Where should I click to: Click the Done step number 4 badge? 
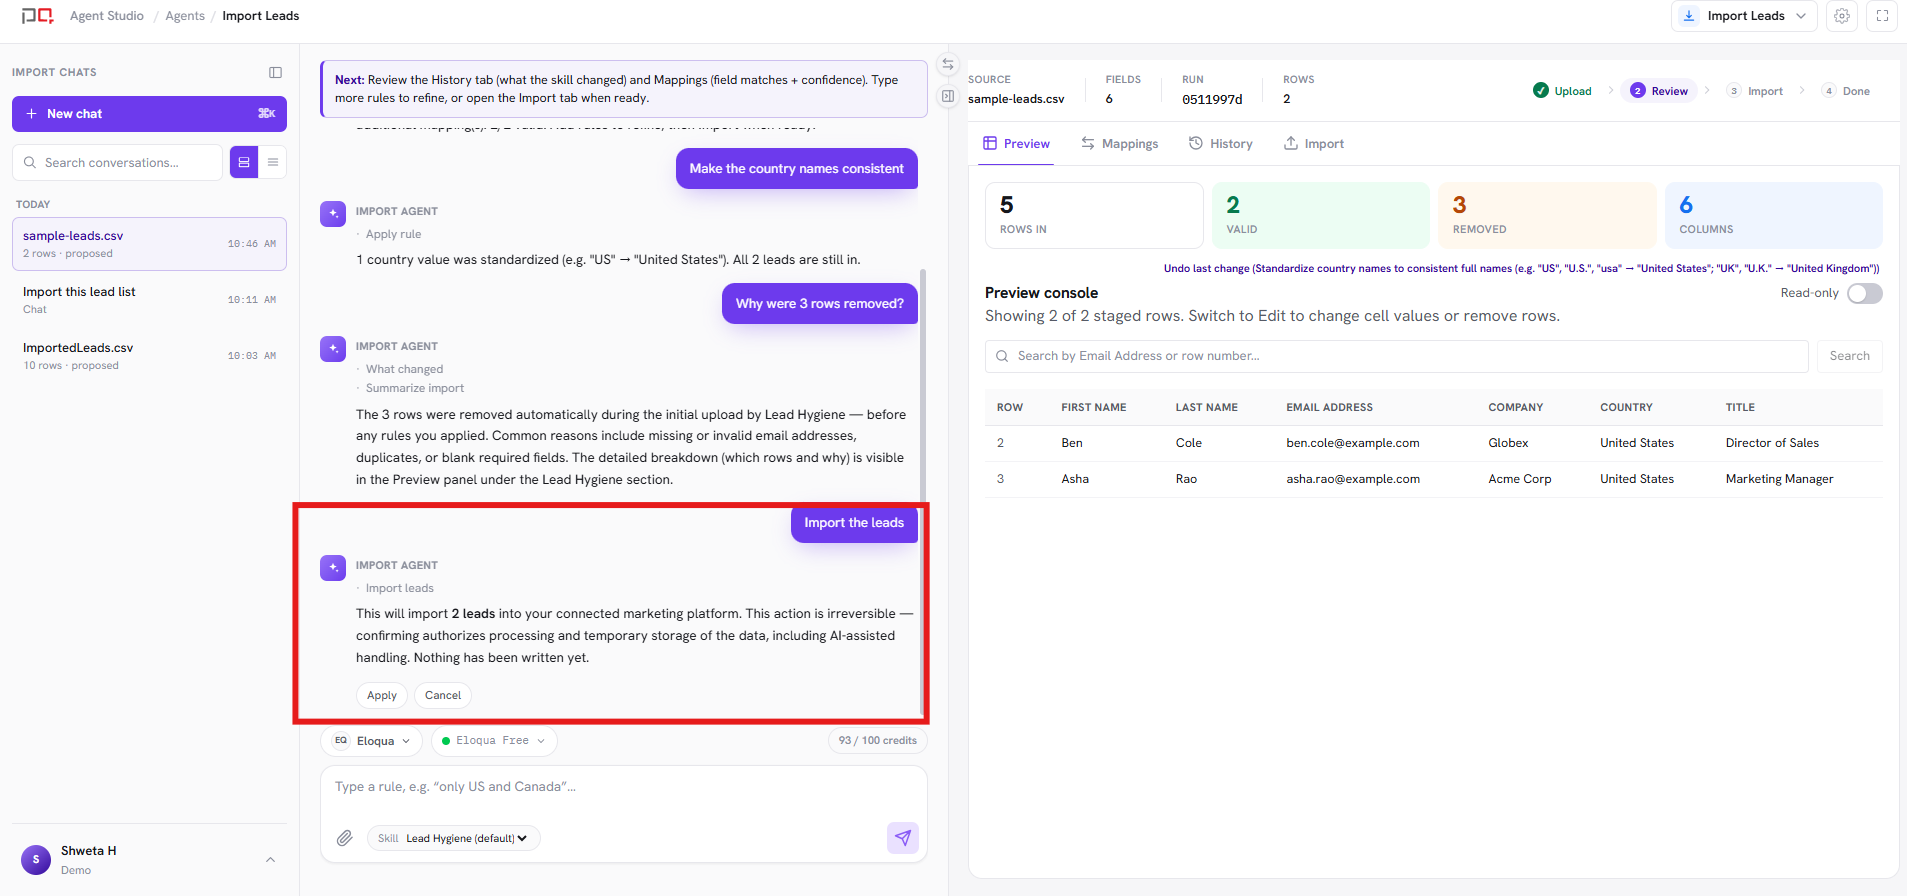(x=1829, y=91)
